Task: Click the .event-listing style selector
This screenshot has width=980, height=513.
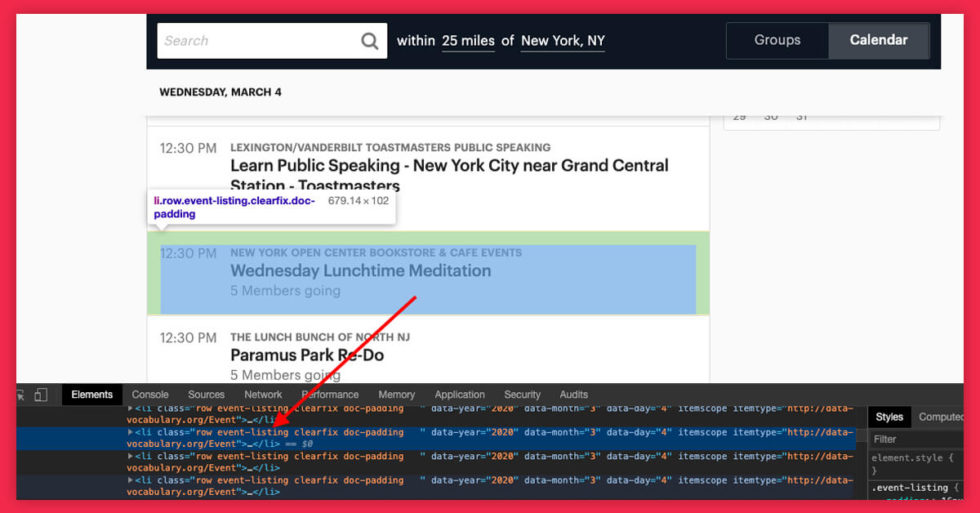Action: 909,488
